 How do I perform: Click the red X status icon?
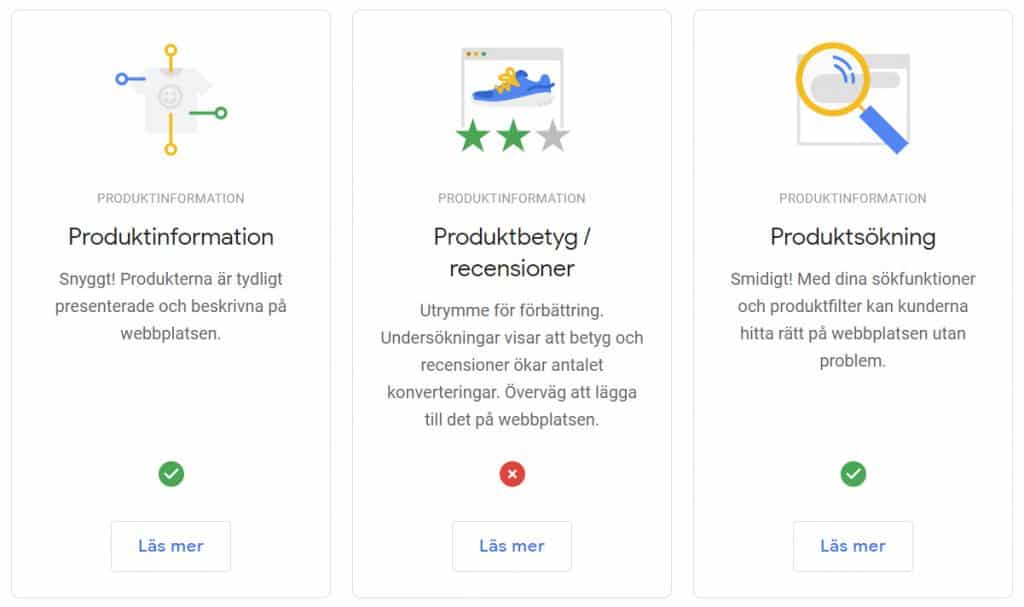(512, 474)
